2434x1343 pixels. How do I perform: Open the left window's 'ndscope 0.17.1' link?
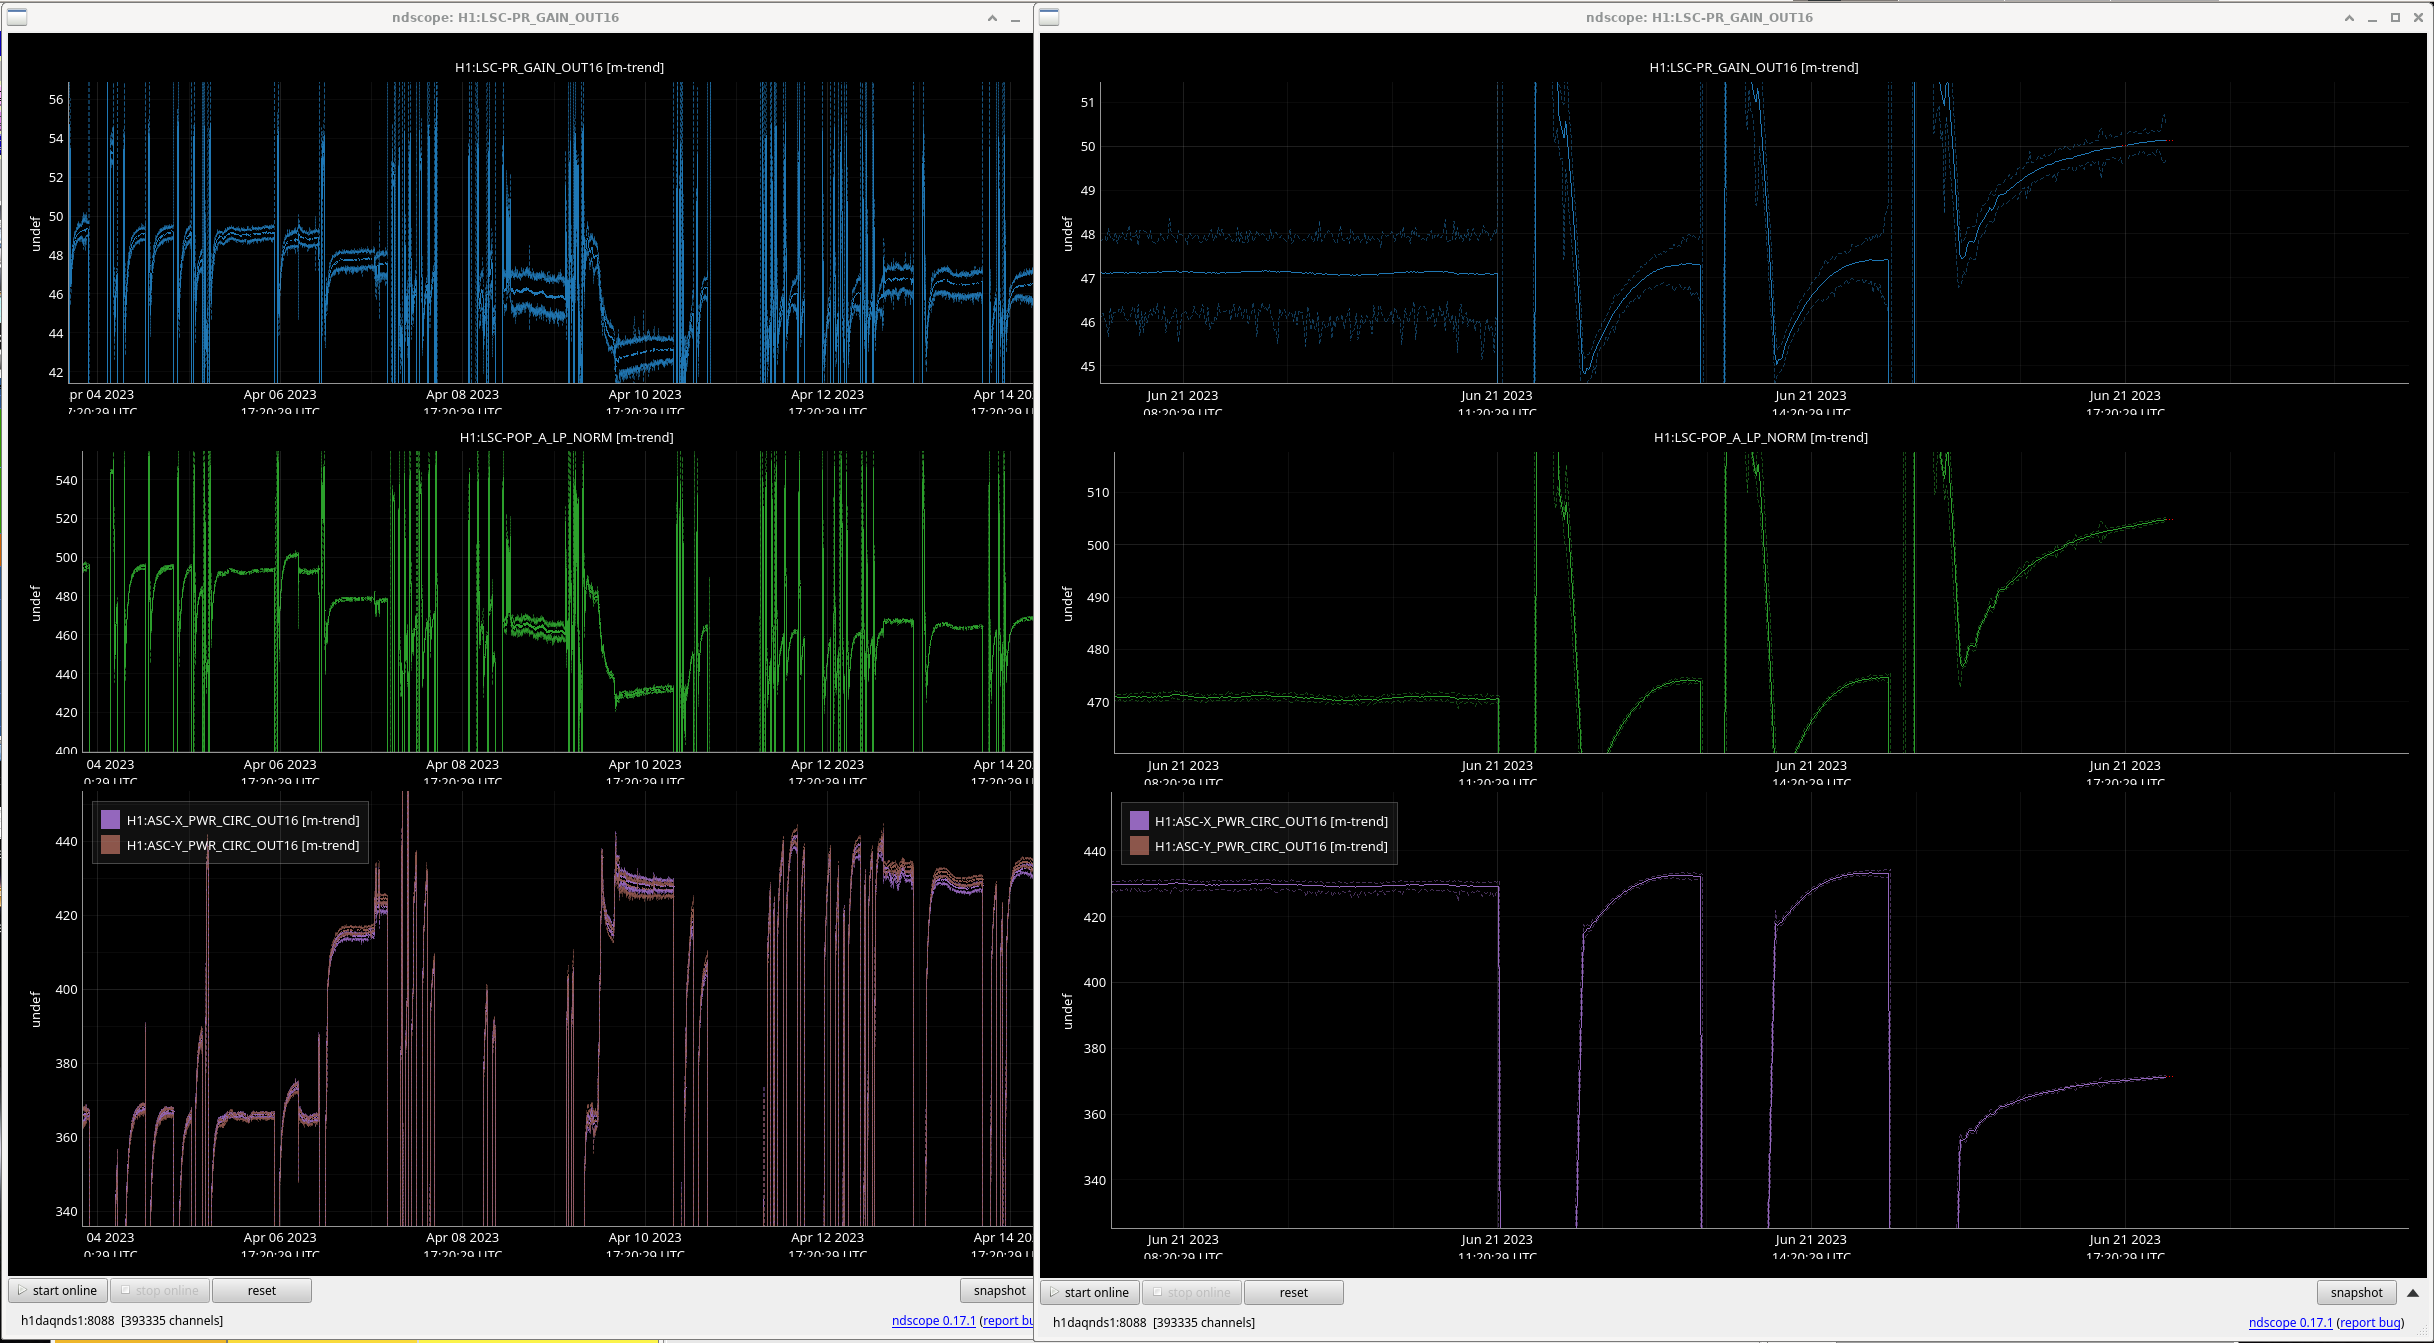click(x=933, y=1320)
